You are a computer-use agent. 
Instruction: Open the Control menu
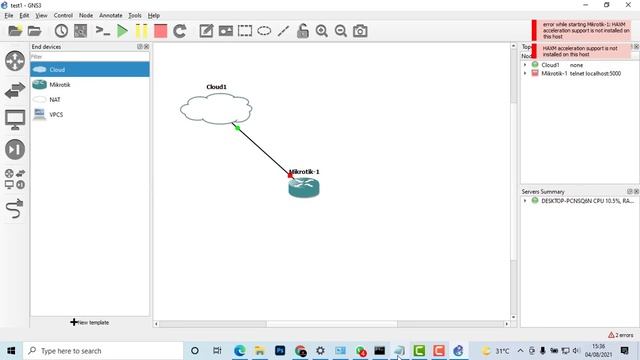pyautogui.click(x=63, y=16)
